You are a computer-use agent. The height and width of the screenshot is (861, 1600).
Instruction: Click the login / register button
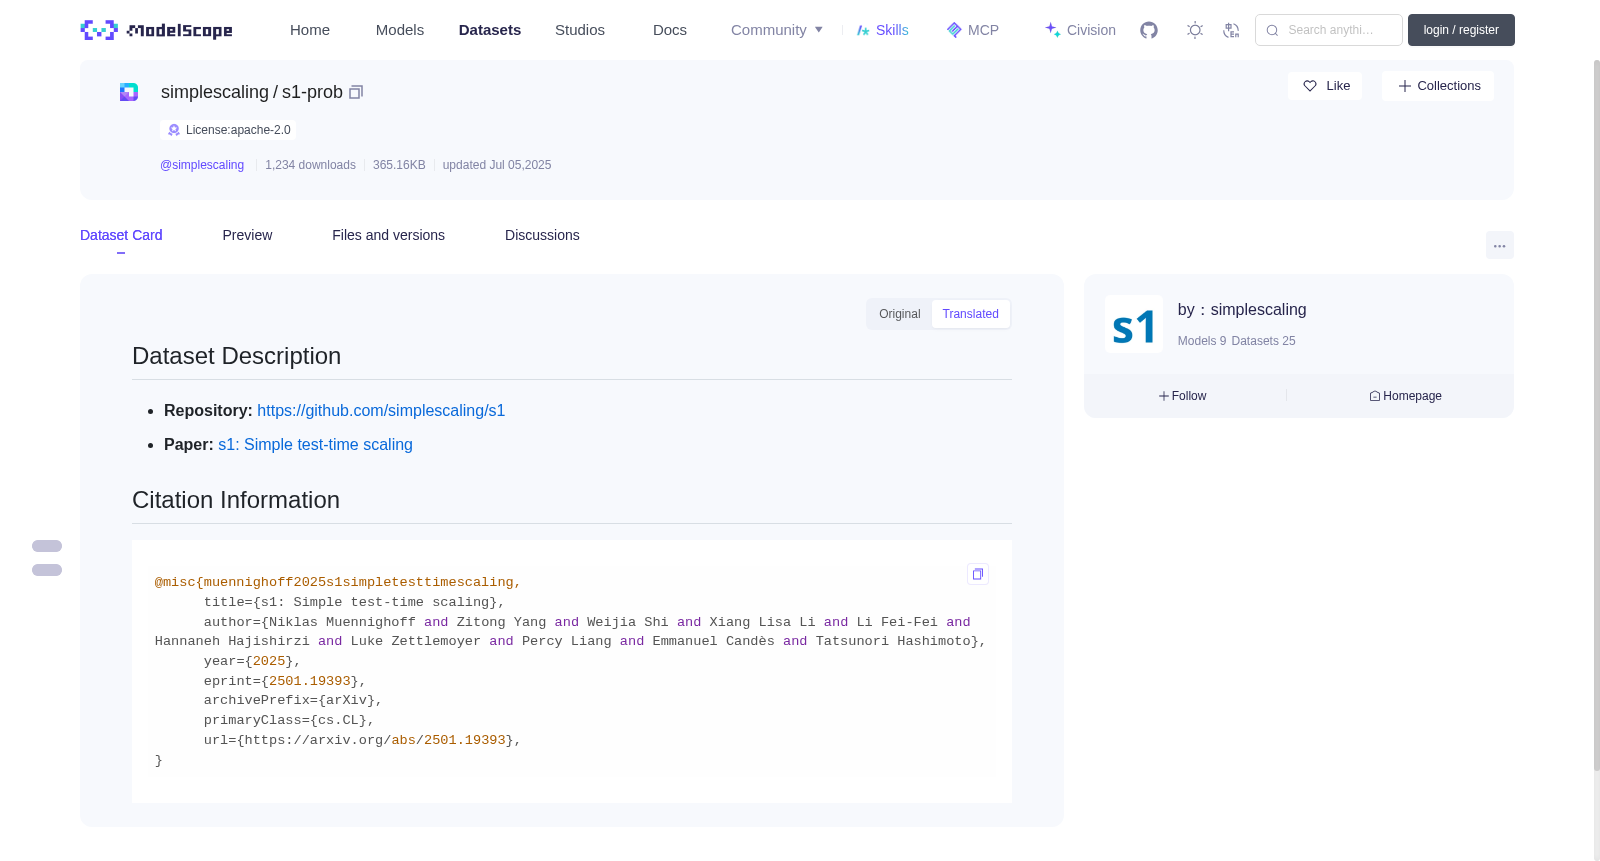point(1461,30)
